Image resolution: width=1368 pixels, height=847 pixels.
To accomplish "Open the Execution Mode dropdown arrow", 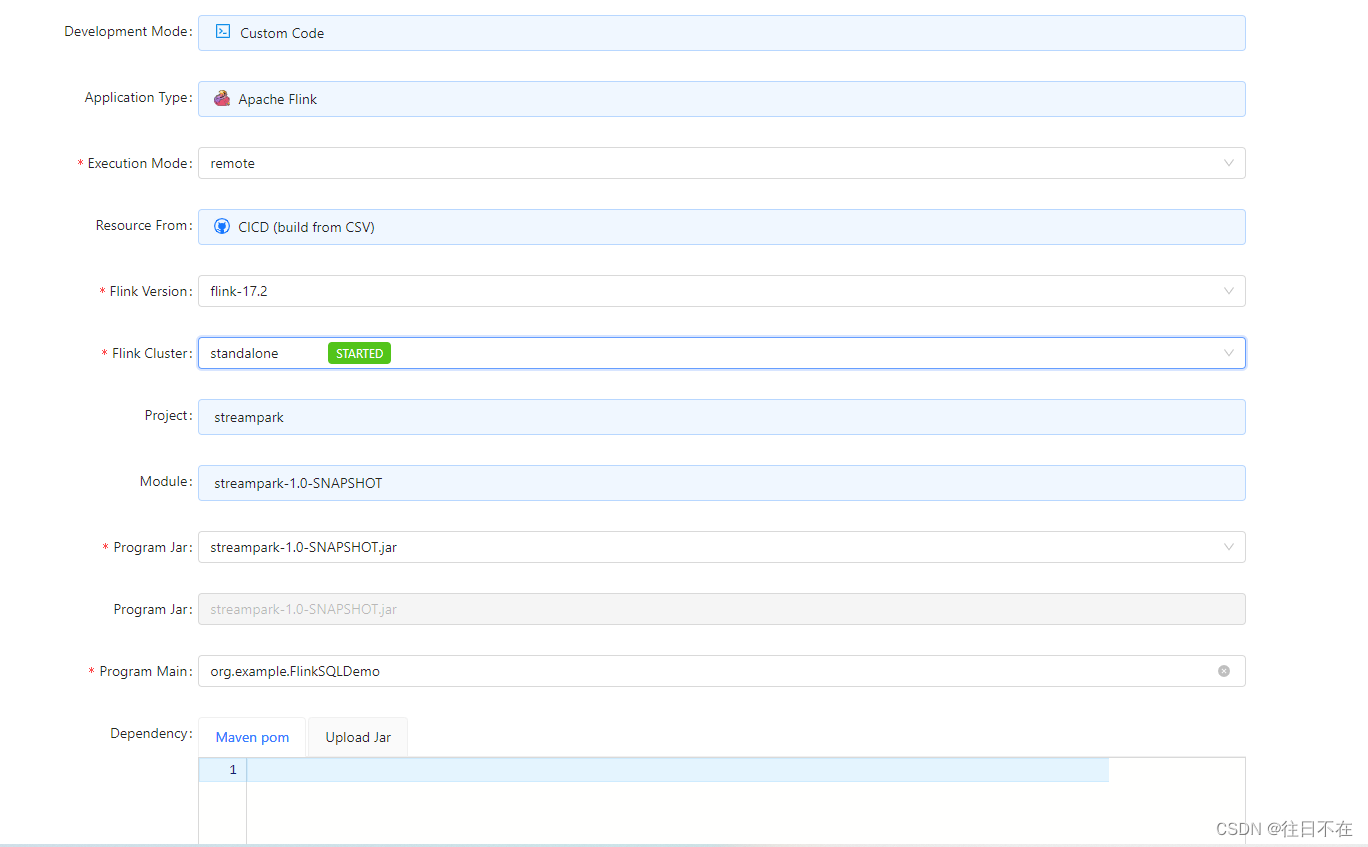I will point(1229,163).
